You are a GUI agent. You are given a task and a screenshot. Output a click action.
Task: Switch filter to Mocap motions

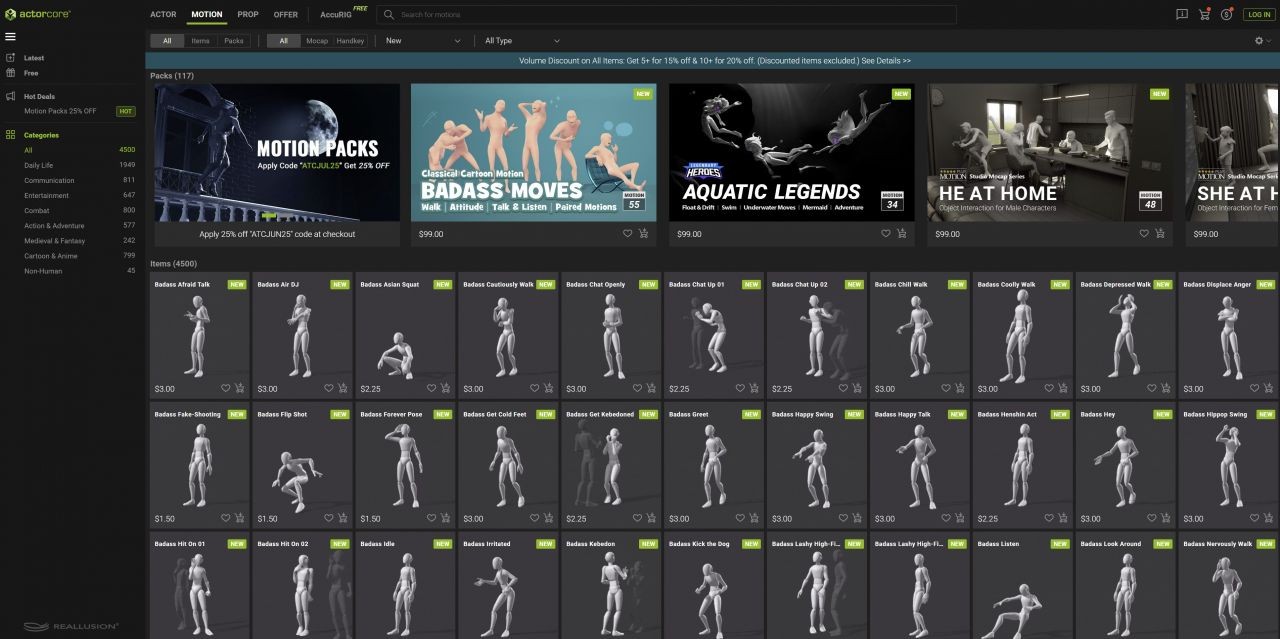coord(317,41)
